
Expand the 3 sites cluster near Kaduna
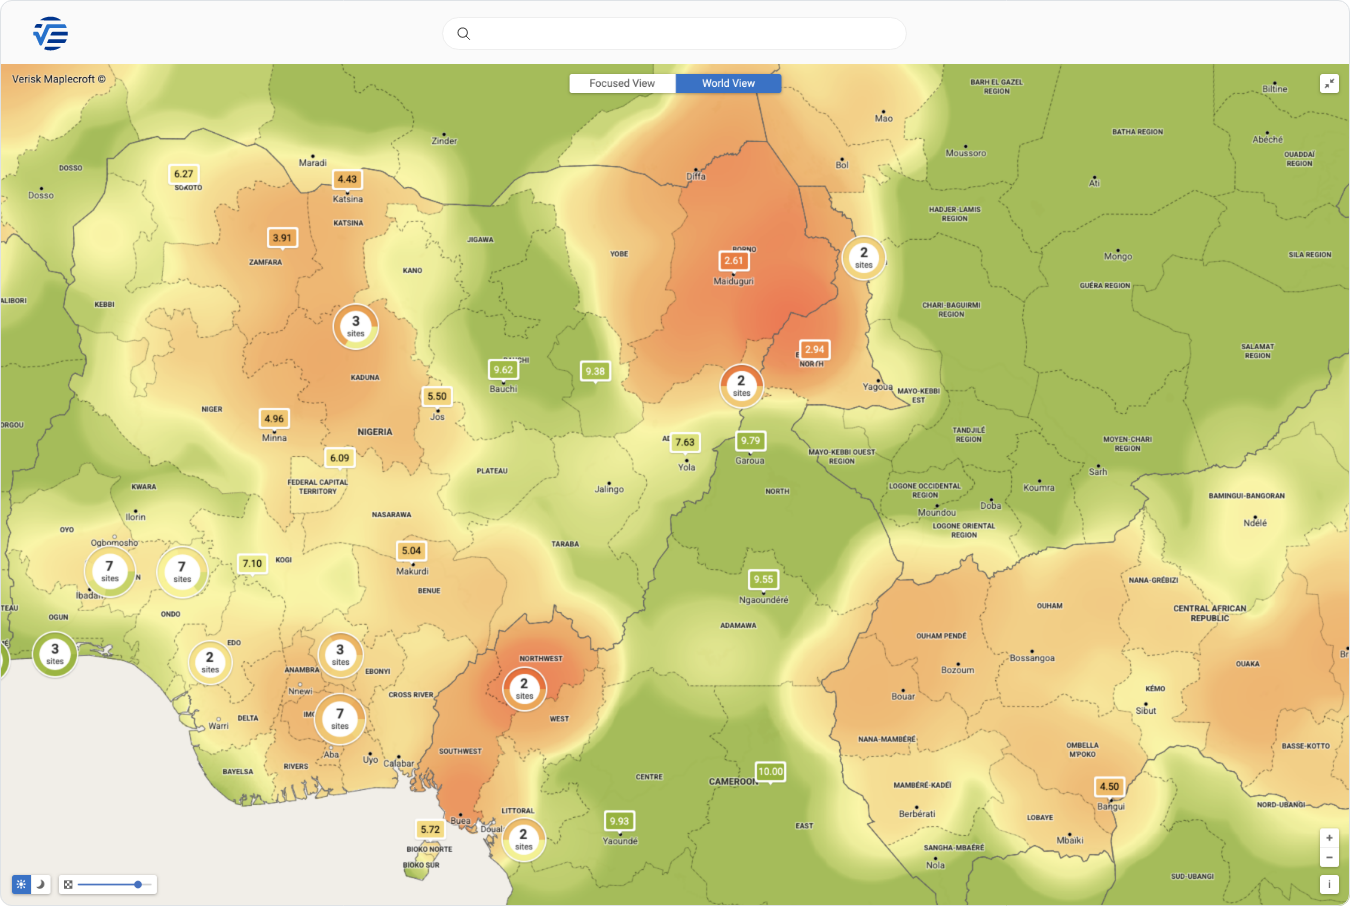click(355, 326)
